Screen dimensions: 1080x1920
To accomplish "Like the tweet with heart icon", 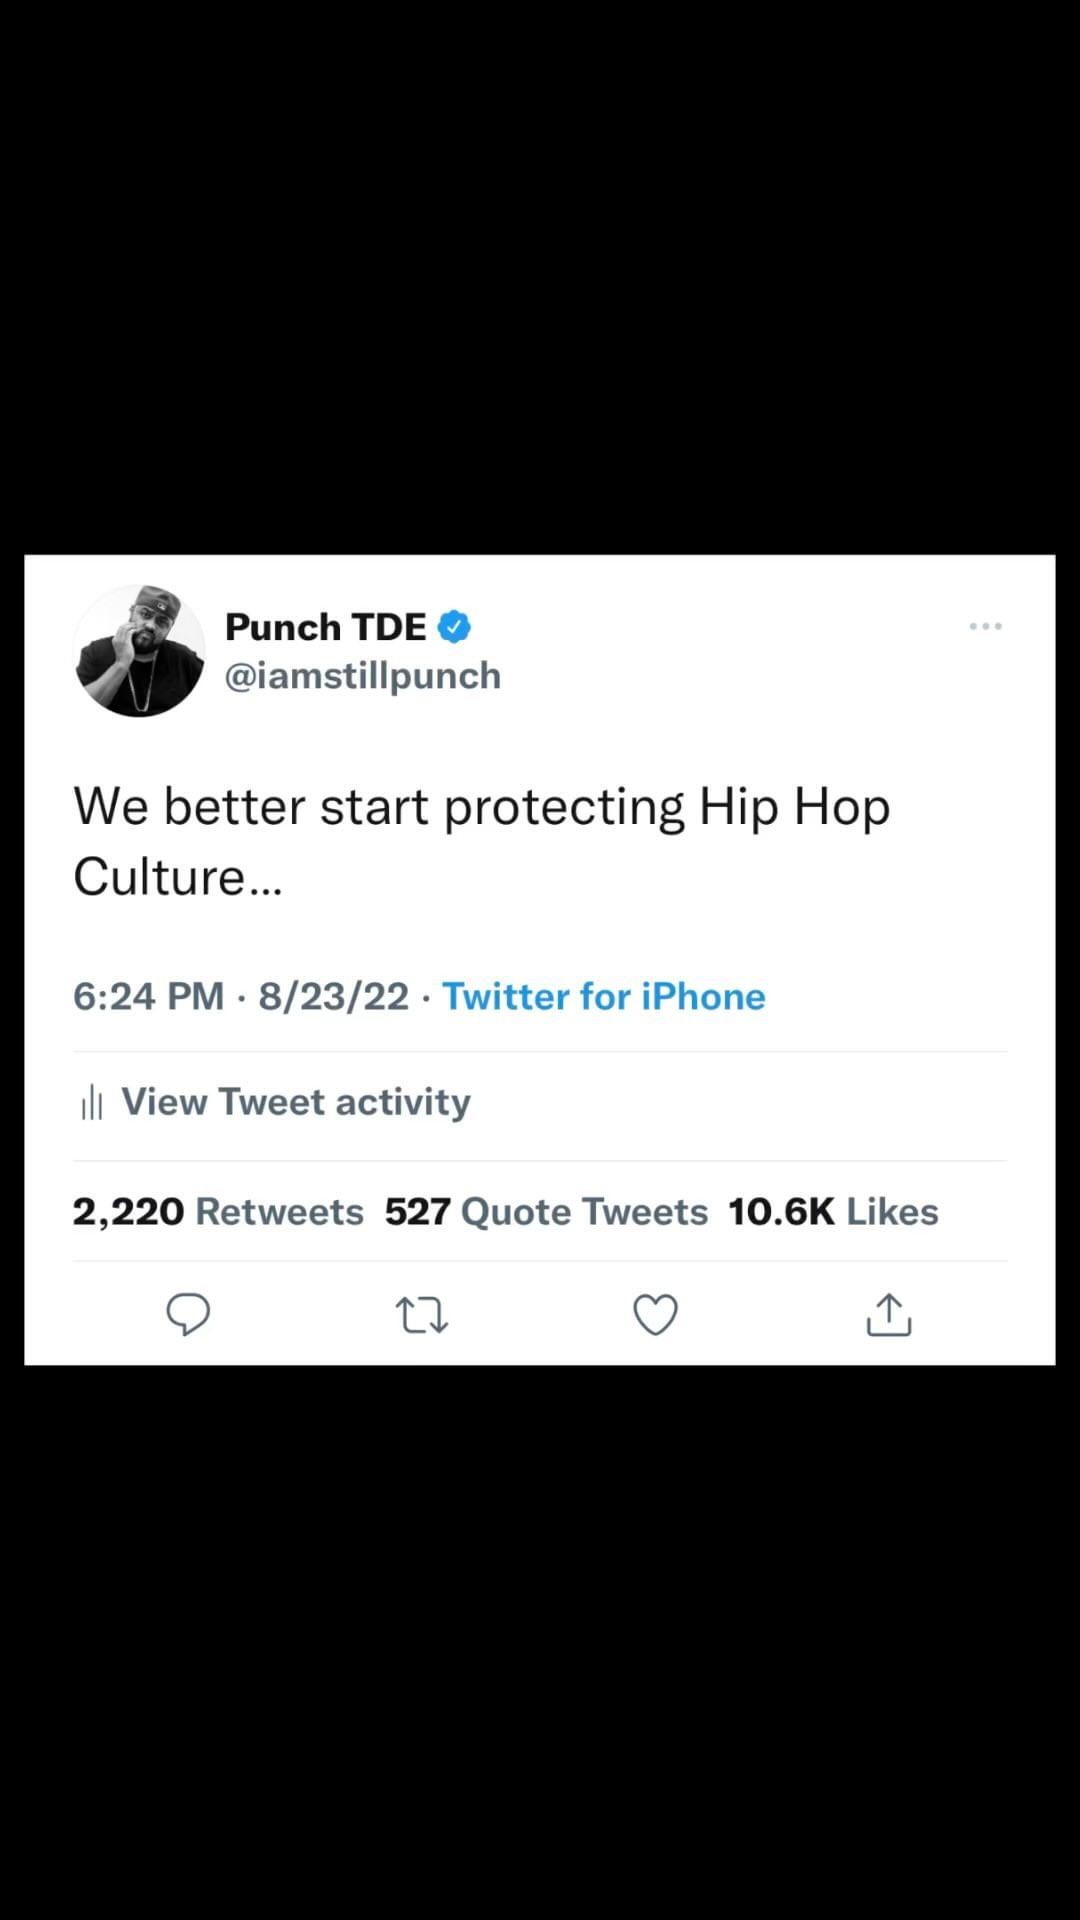I will [x=656, y=1315].
